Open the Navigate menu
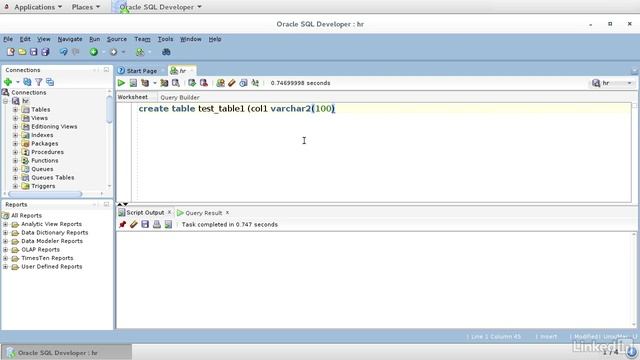640x360 pixels. tap(70, 39)
